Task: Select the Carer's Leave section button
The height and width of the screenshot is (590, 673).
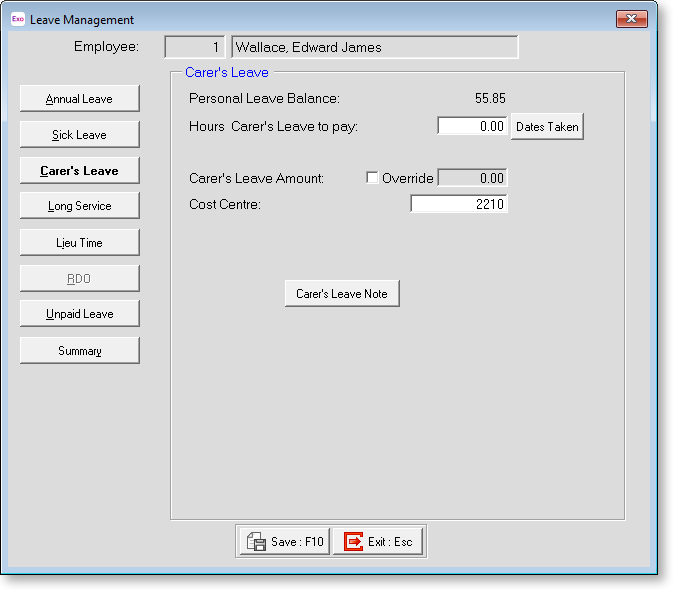Action: pyautogui.click(x=79, y=171)
